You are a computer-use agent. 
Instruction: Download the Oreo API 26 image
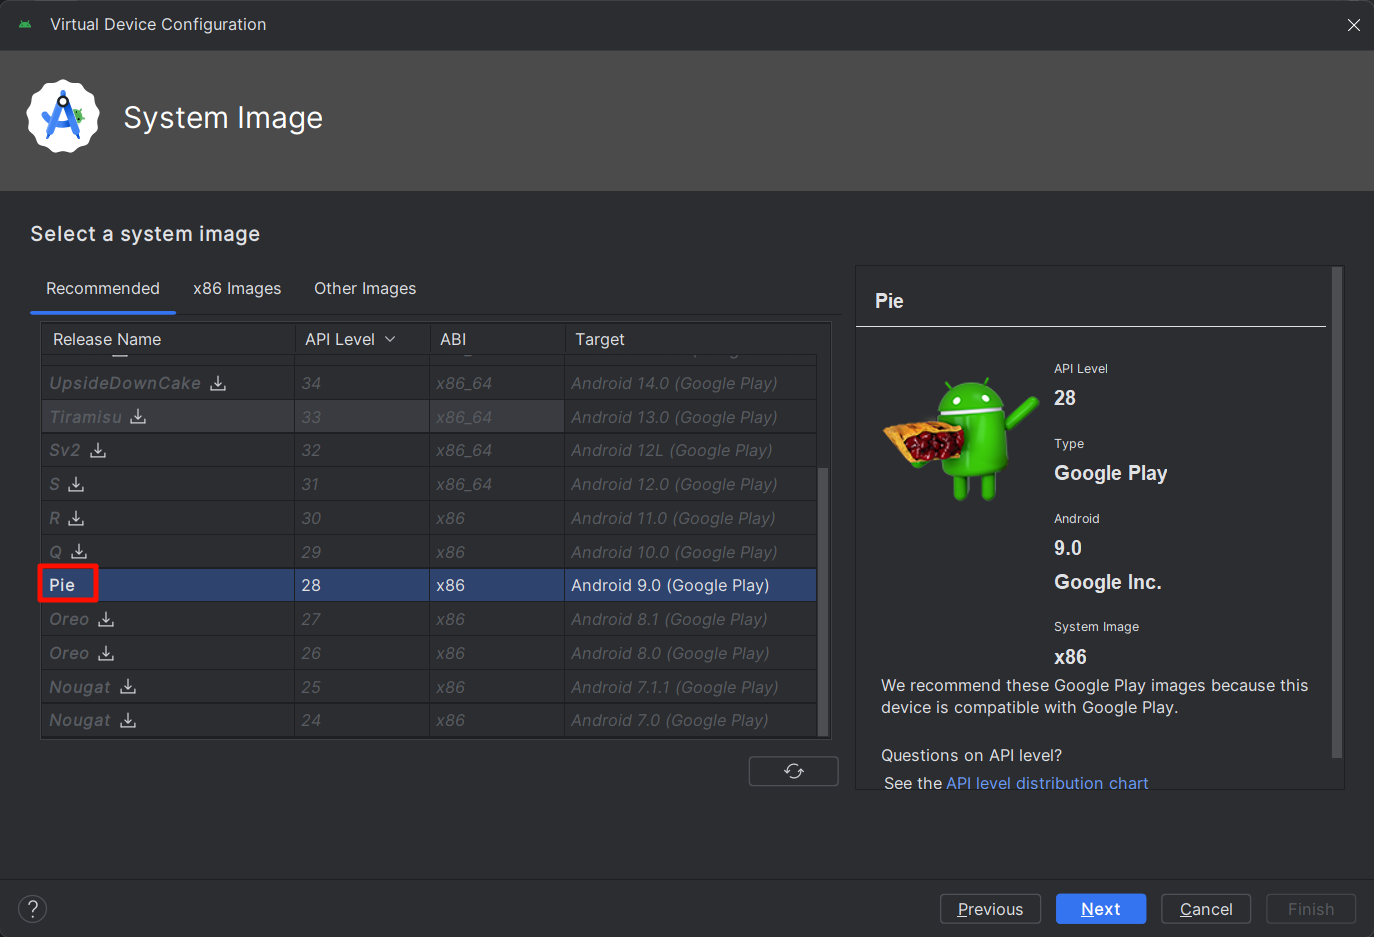pyautogui.click(x=106, y=653)
